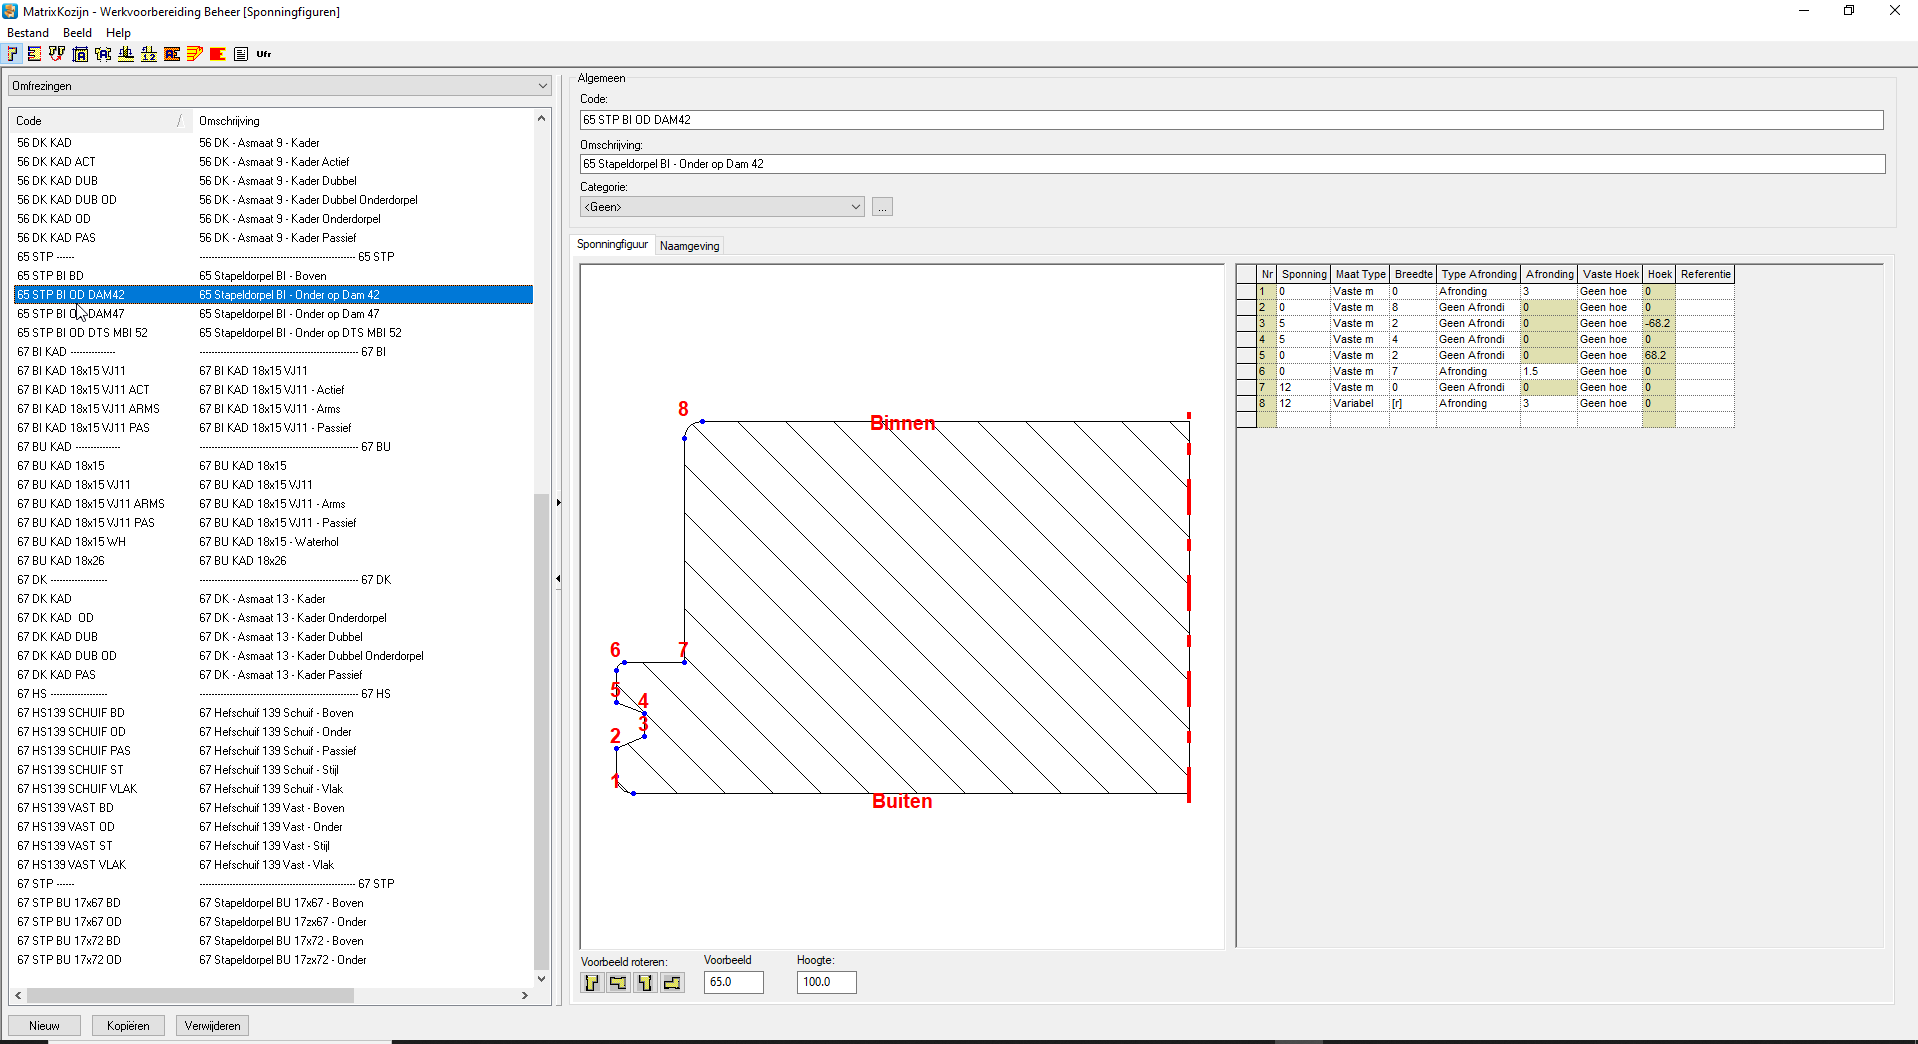Screen dimensions: 1918x1044
Task: Click the toolbar icon with numbers 1 2
Action: [x=149, y=54]
